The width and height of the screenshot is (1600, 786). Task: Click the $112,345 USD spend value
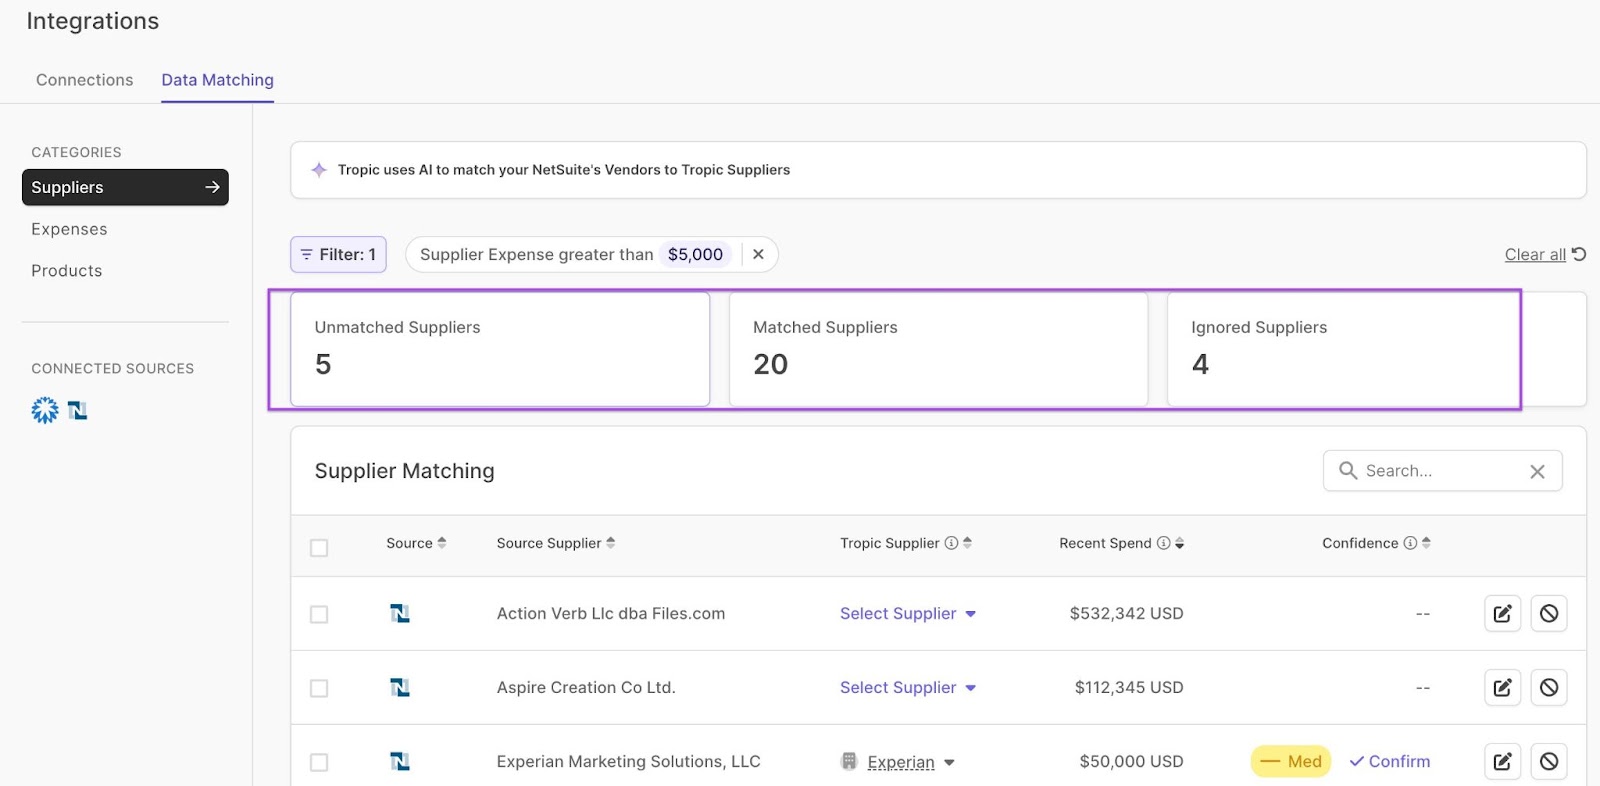coord(1129,688)
